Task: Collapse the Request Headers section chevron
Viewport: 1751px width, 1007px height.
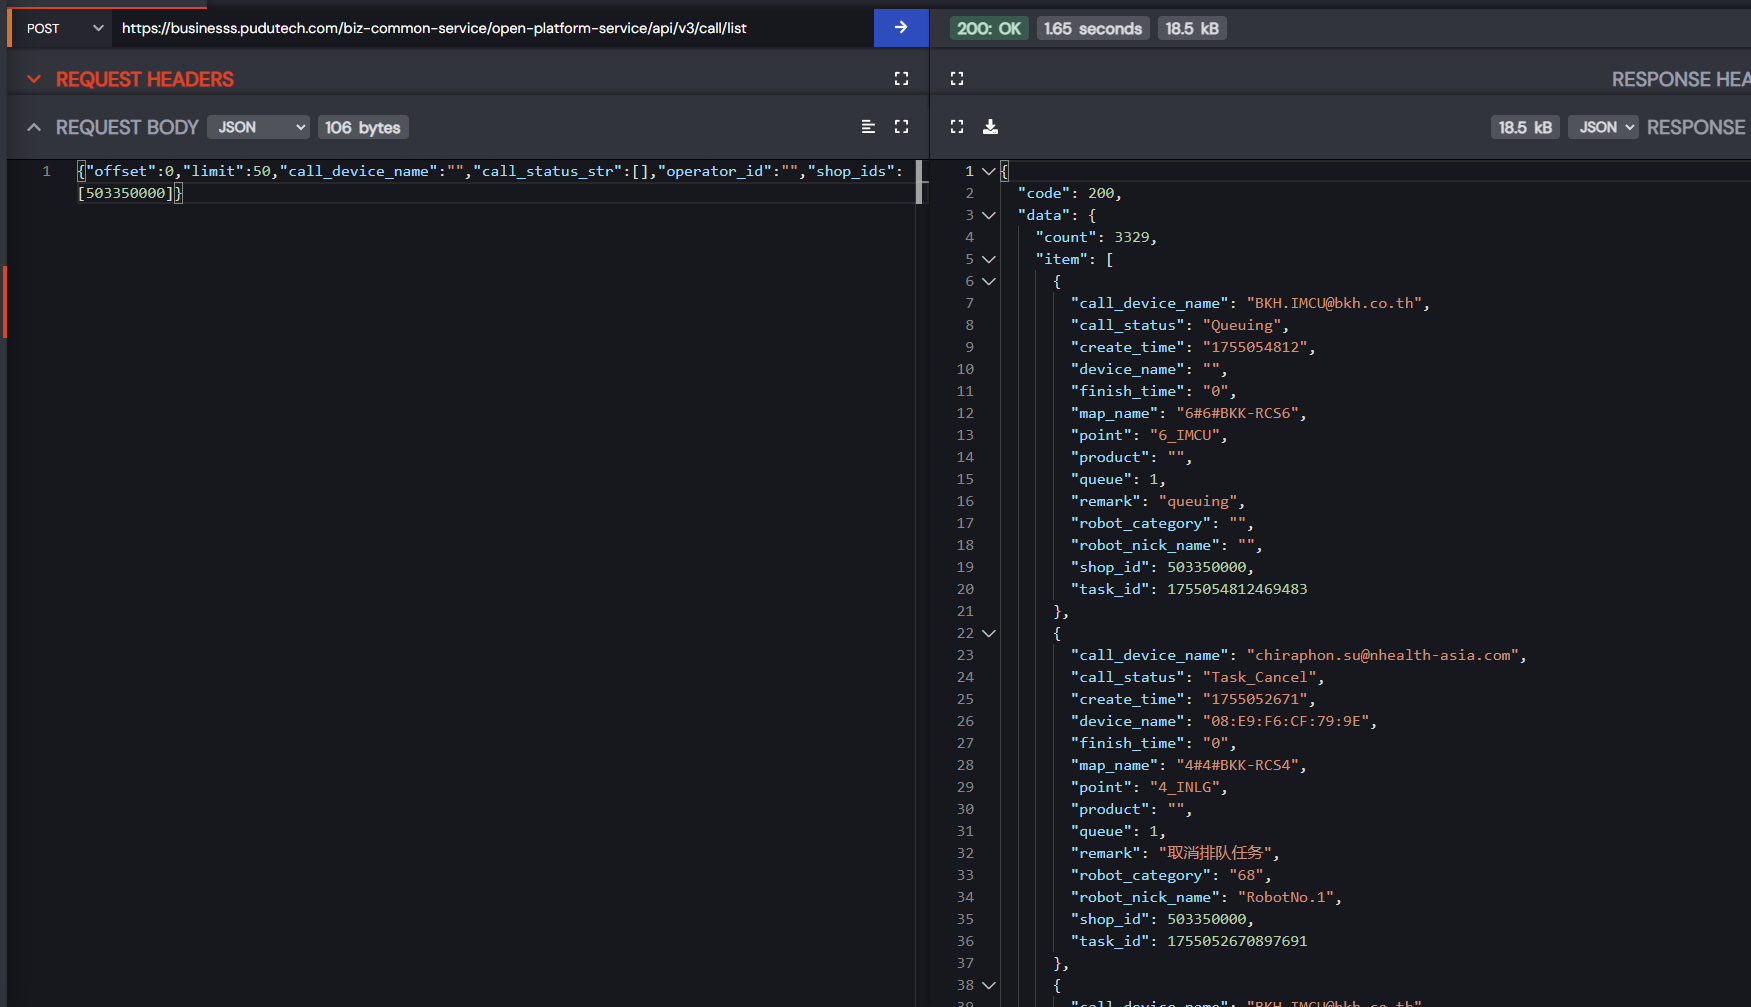Action: click(x=34, y=79)
